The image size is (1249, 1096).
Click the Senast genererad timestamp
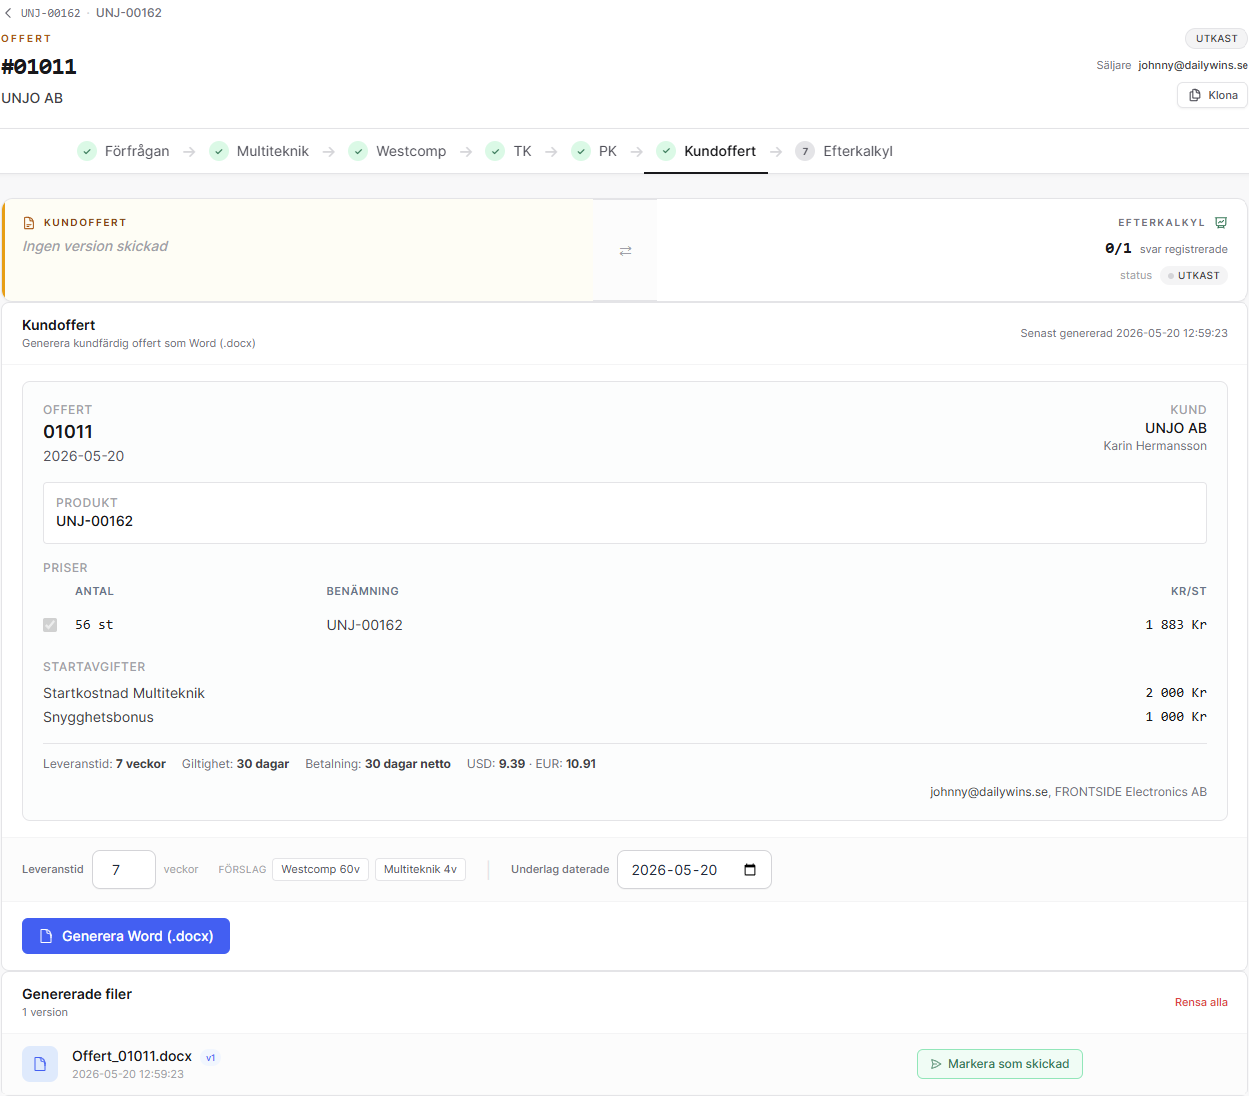click(1124, 333)
